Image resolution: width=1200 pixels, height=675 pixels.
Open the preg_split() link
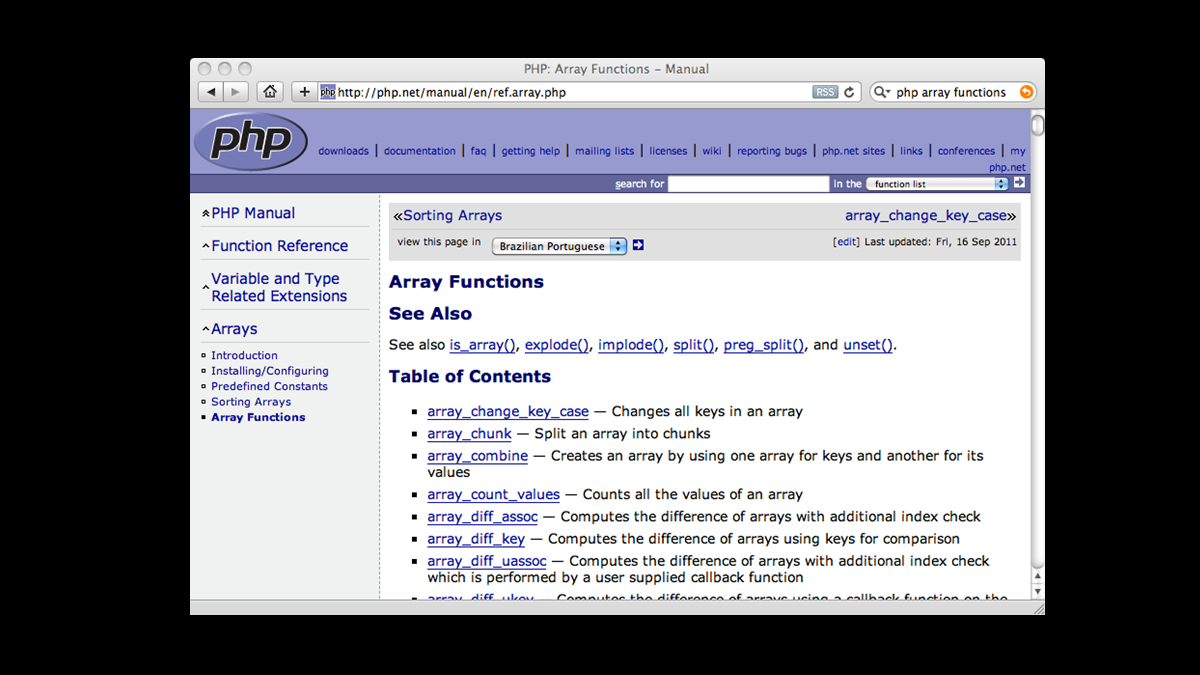point(764,345)
